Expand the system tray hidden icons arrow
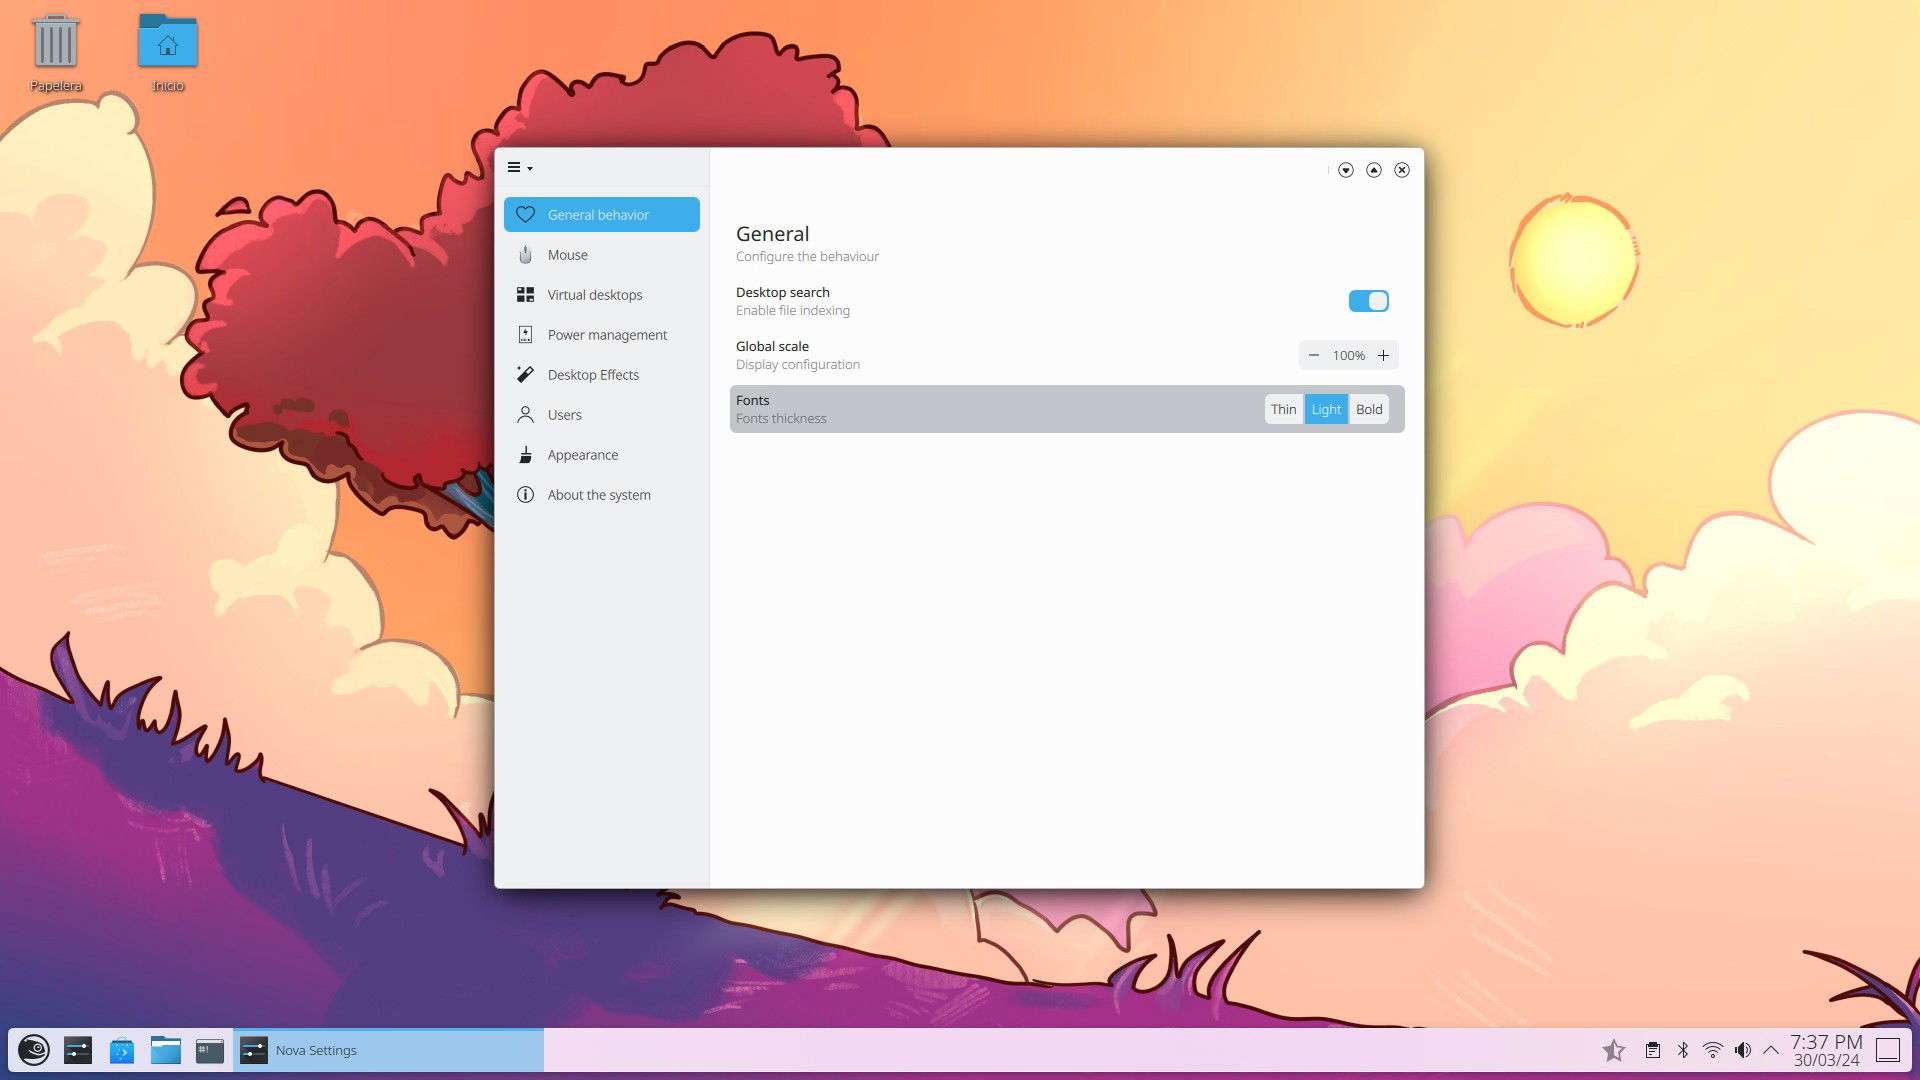This screenshot has width=1920, height=1080. [x=1774, y=1050]
